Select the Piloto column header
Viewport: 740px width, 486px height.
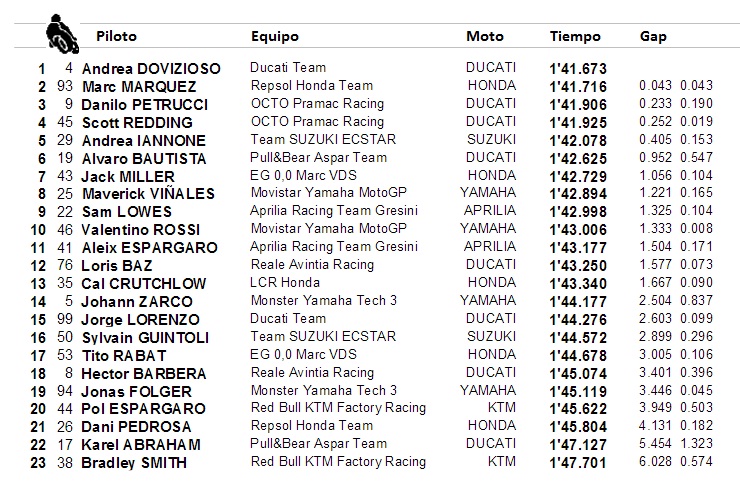pos(116,36)
